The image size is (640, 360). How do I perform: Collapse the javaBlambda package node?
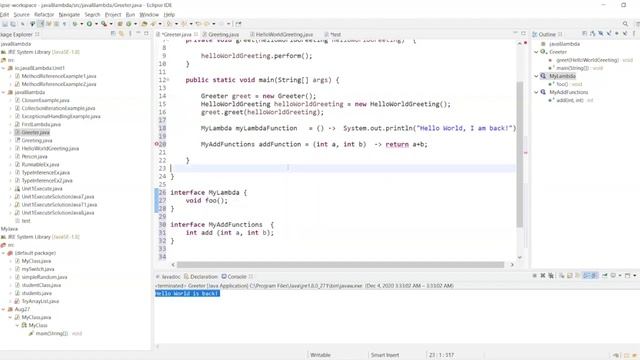[3, 92]
